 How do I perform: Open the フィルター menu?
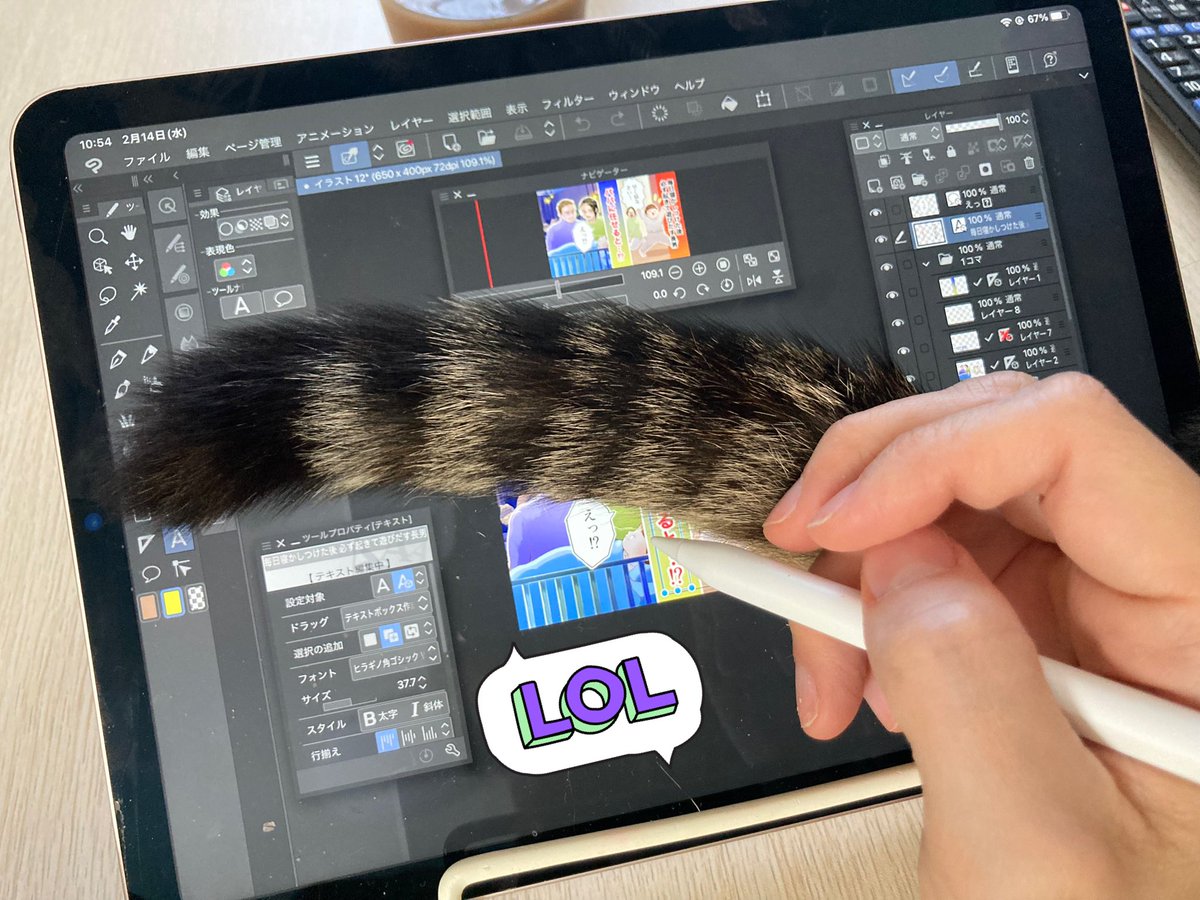coord(568,101)
